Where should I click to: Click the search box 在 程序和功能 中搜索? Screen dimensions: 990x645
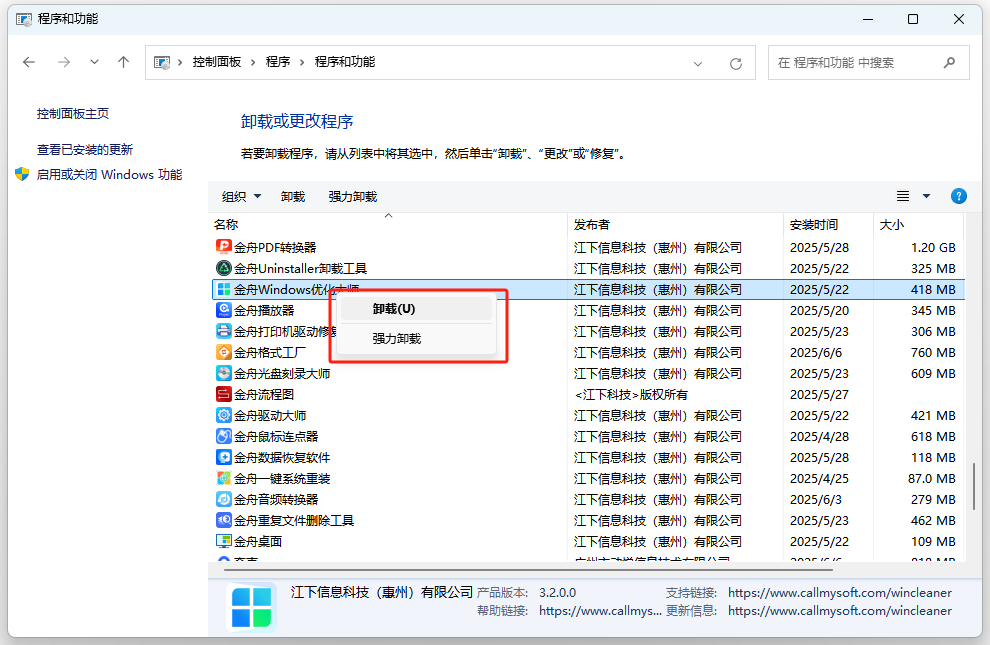point(868,62)
